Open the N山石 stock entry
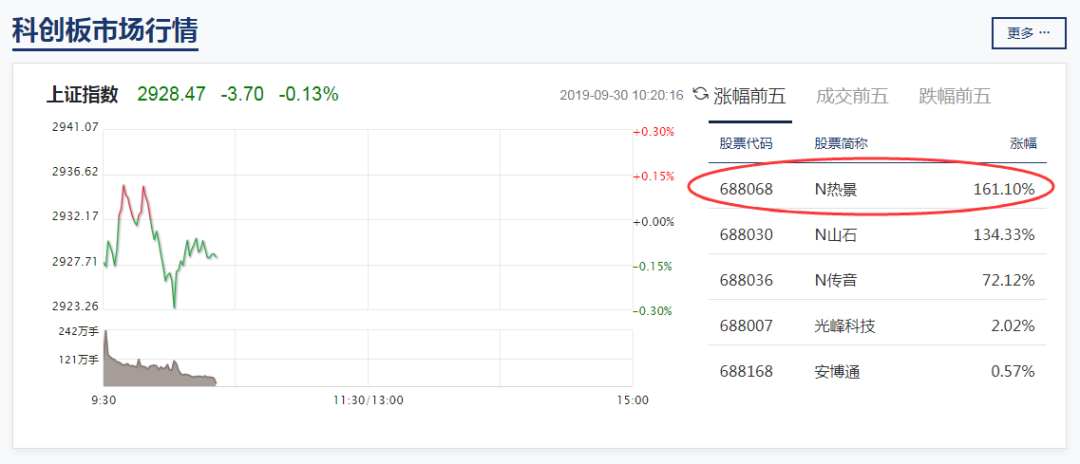 [836, 234]
